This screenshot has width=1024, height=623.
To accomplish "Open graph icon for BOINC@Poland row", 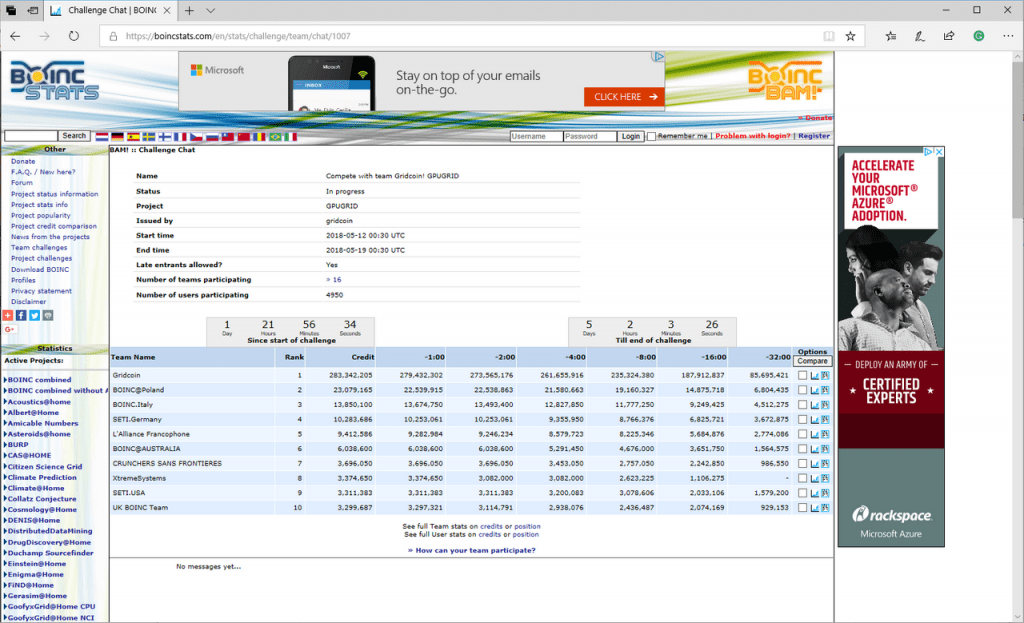I will pos(814,390).
